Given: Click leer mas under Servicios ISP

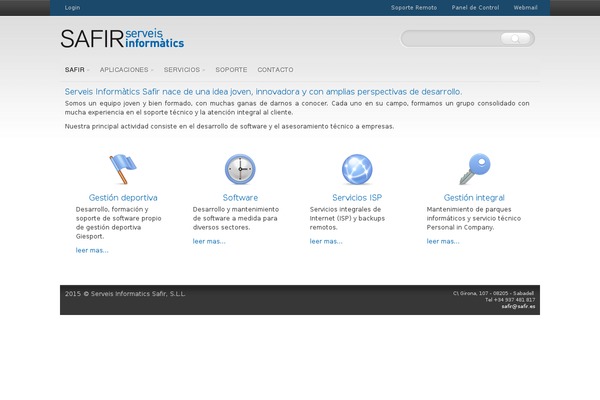Looking at the screenshot, I should 326,242.
